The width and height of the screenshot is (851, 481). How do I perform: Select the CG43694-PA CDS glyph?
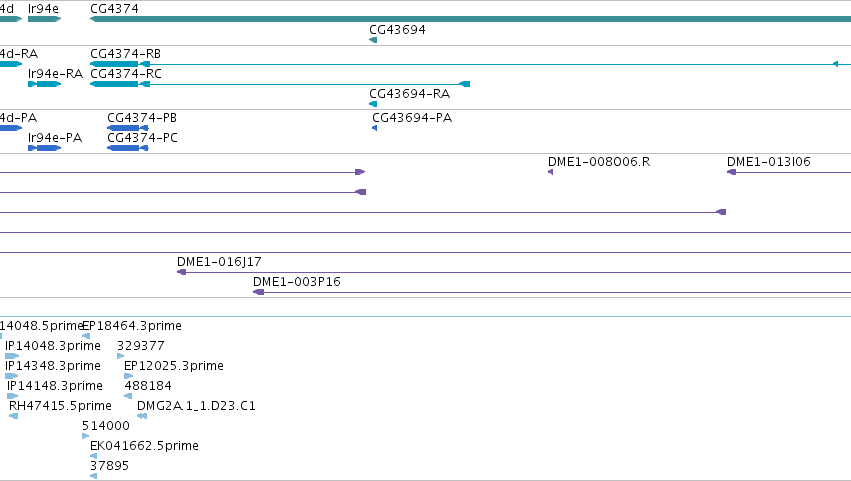[374, 128]
